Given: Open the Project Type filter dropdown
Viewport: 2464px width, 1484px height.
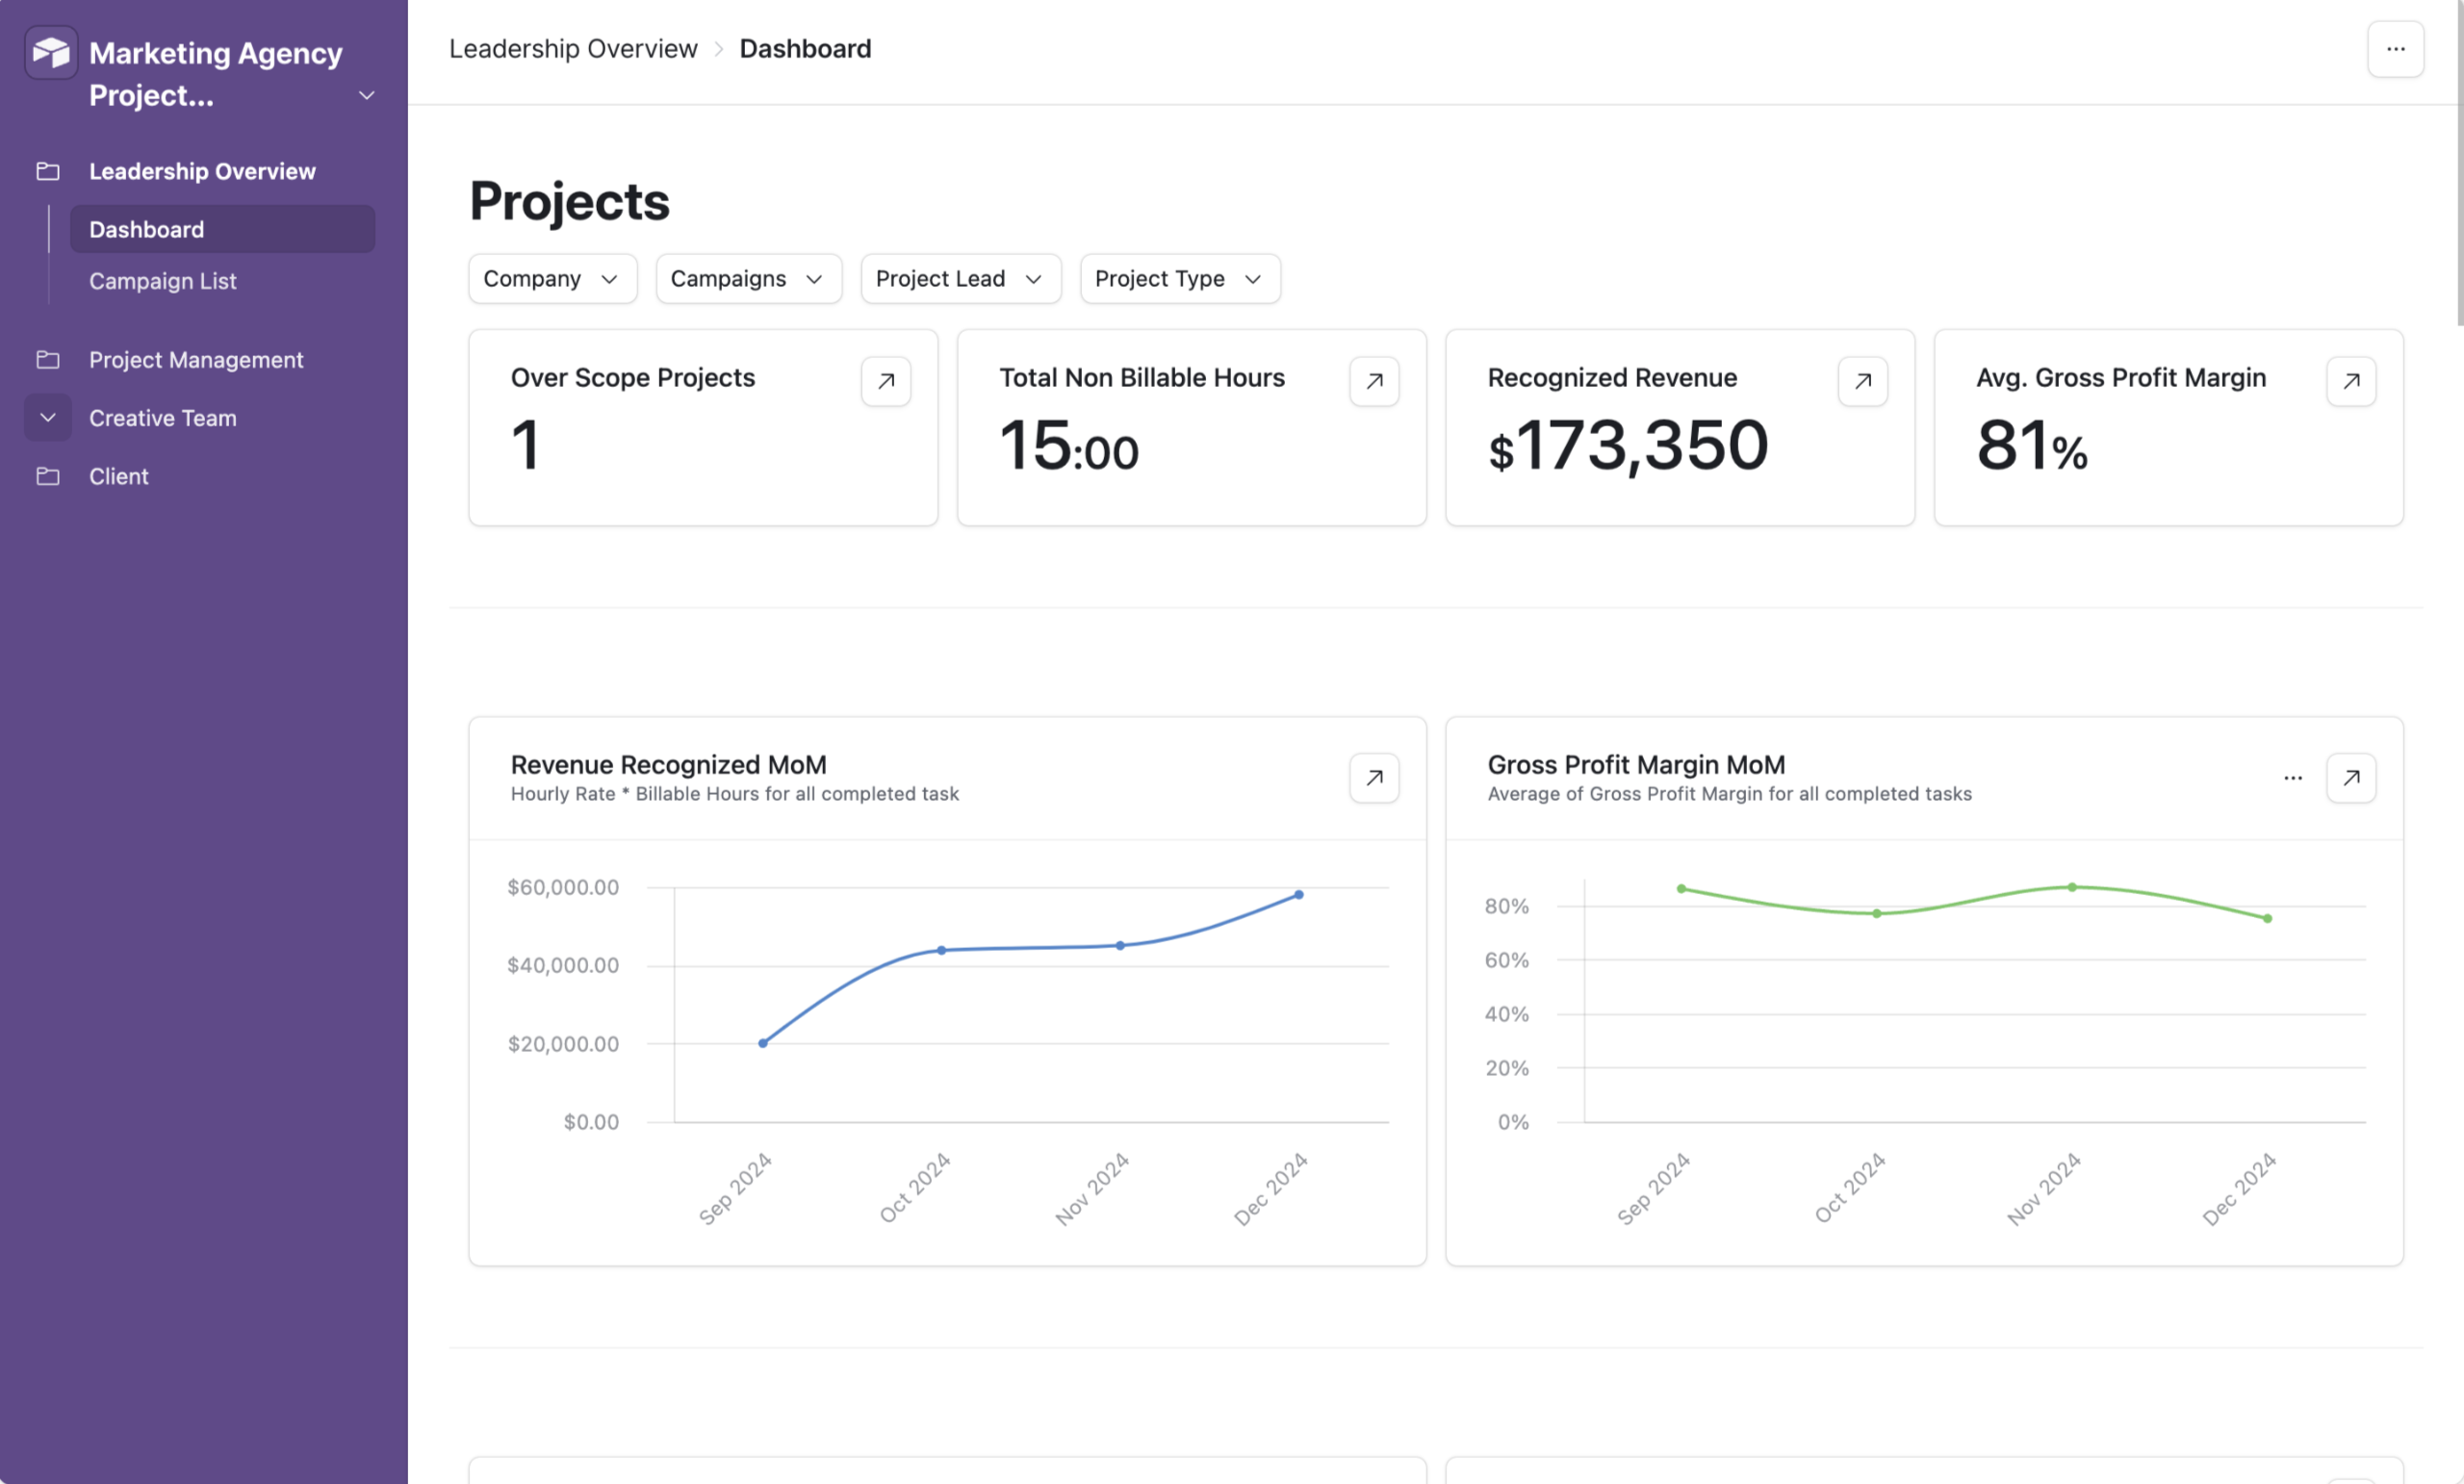Looking at the screenshot, I should tap(1179, 279).
